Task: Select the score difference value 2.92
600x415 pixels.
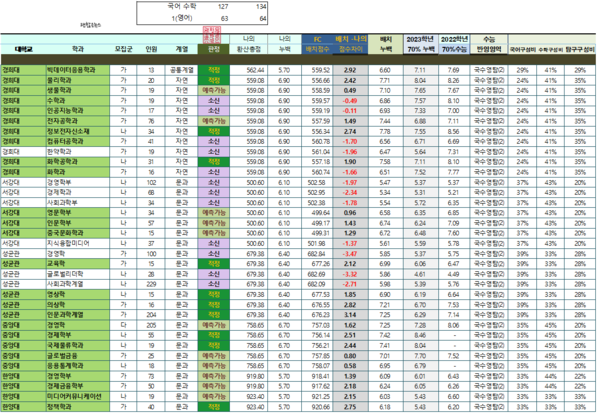Action: [x=350, y=70]
